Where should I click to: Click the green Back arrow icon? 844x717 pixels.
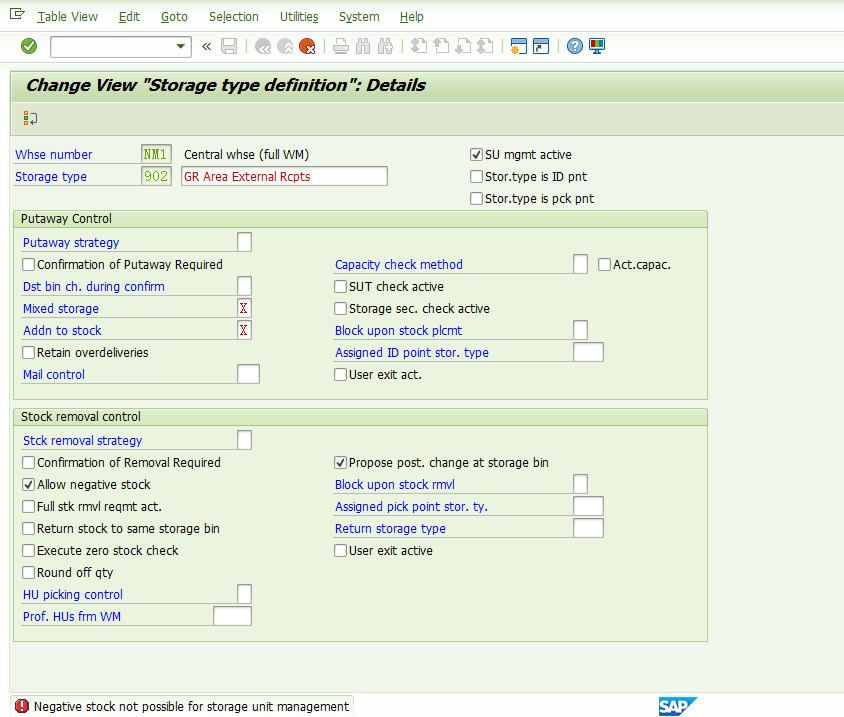[x=263, y=46]
